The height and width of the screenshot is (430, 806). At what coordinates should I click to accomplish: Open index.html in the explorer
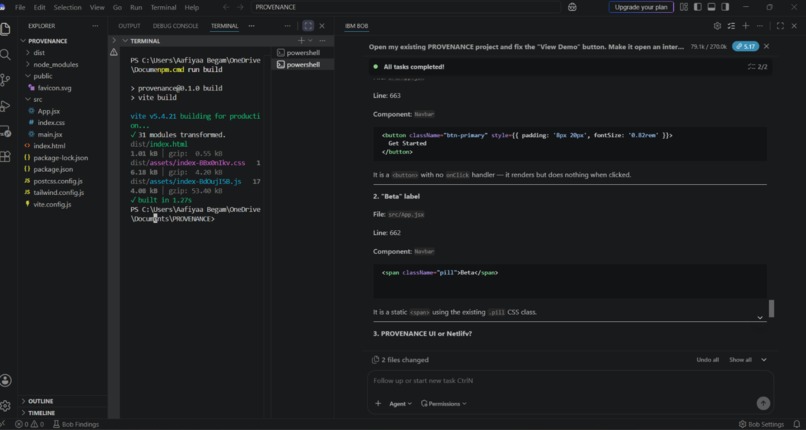49,146
